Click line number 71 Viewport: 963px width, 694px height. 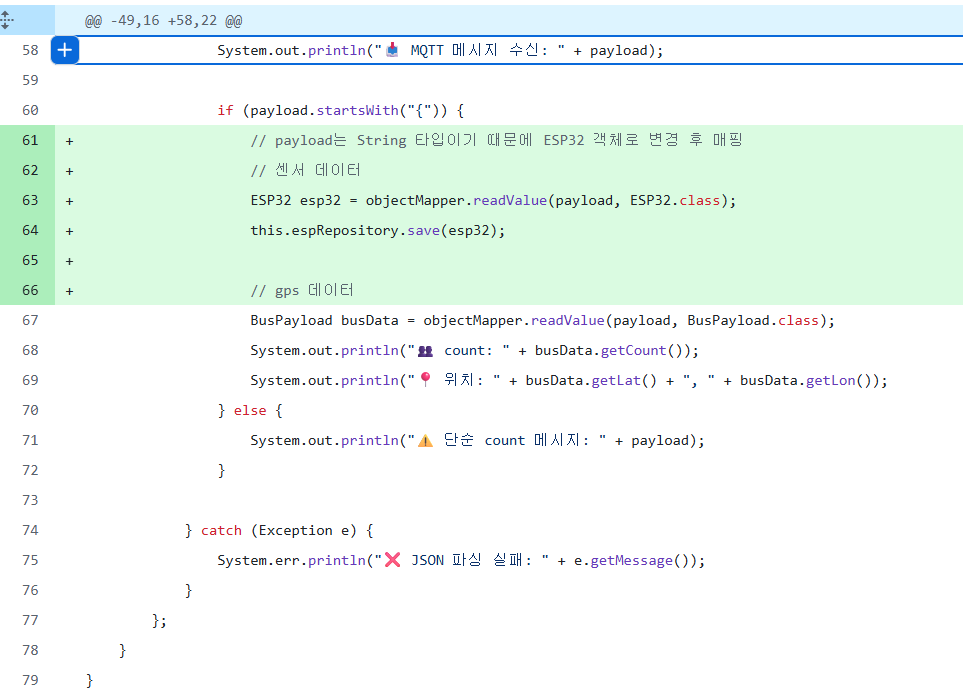coord(30,440)
